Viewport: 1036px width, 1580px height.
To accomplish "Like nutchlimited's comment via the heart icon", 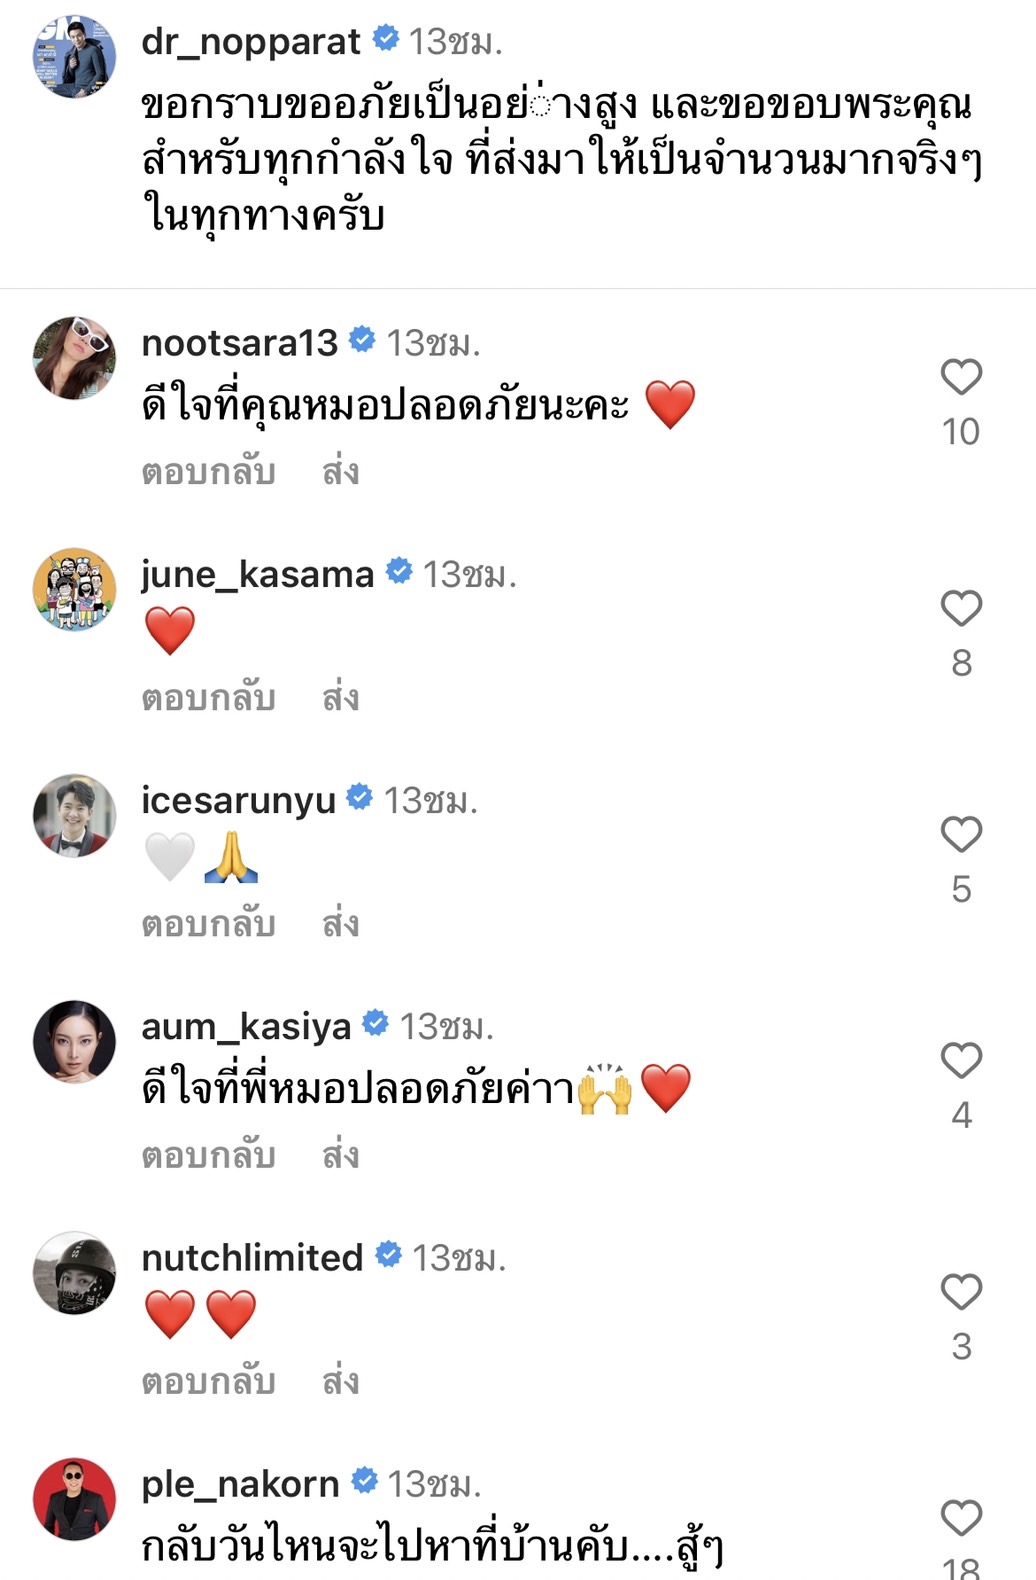I will tap(963, 1291).
